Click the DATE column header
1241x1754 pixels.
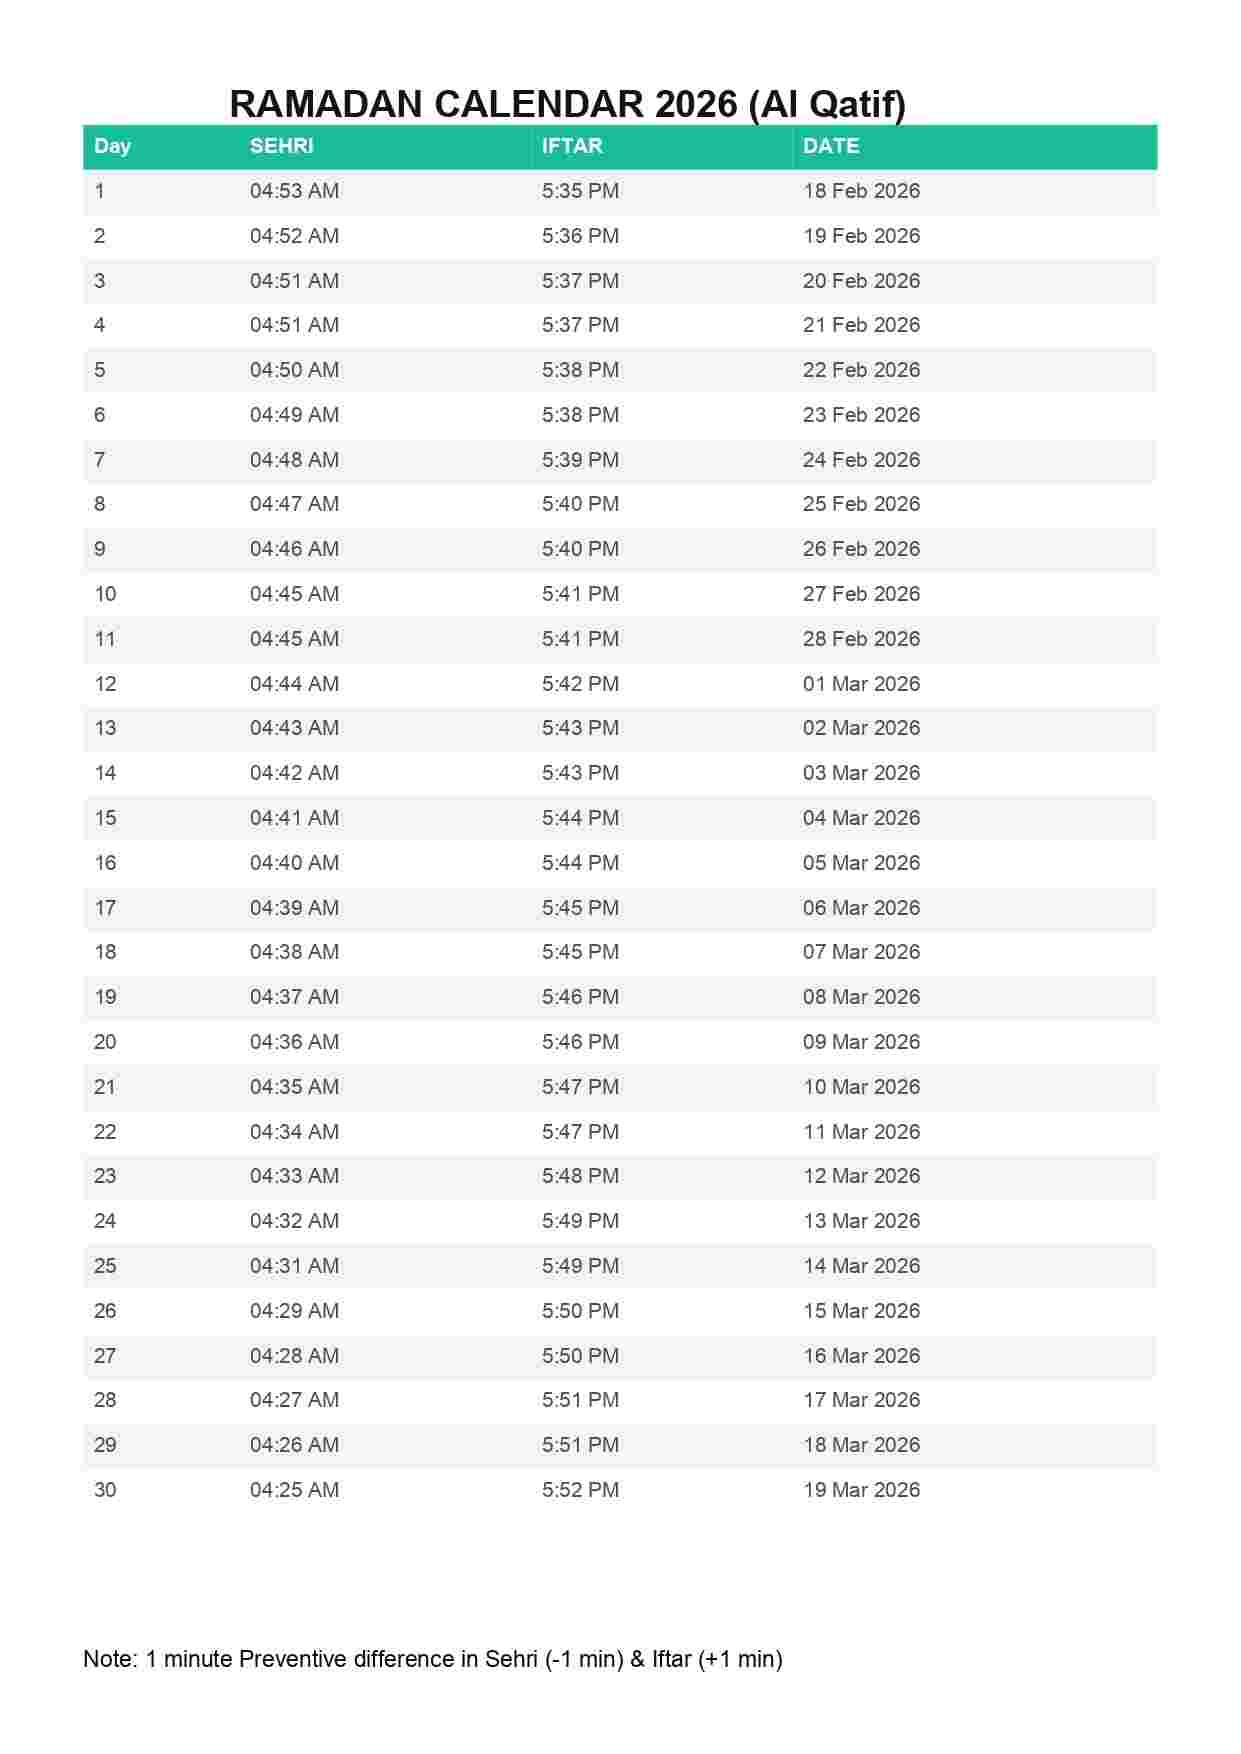click(x=831, y=146)
